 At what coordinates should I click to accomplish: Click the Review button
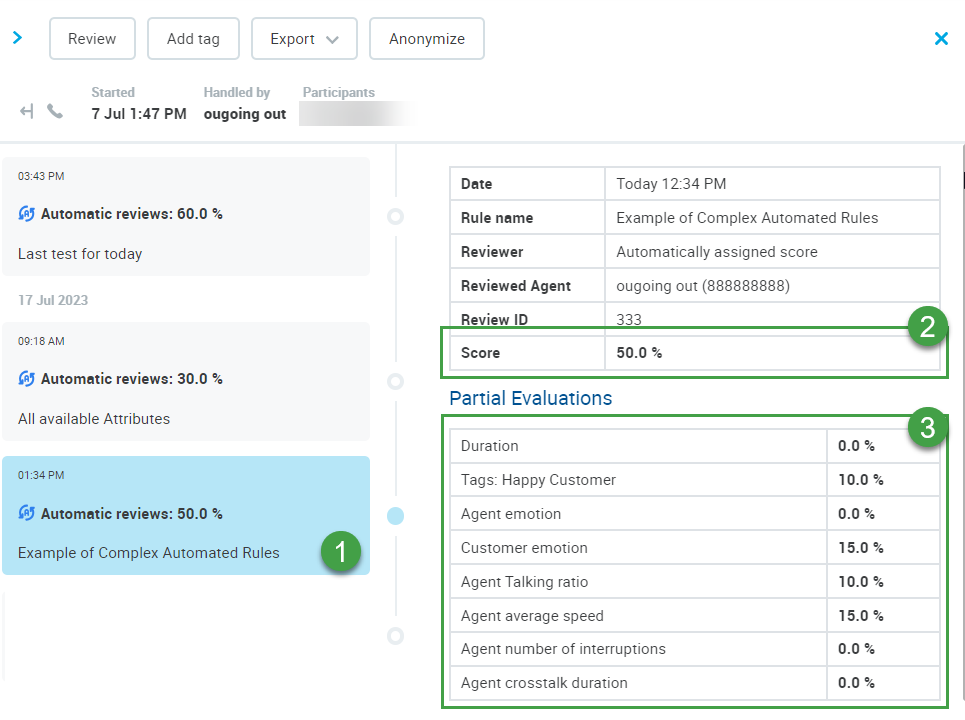pos(92,39)
